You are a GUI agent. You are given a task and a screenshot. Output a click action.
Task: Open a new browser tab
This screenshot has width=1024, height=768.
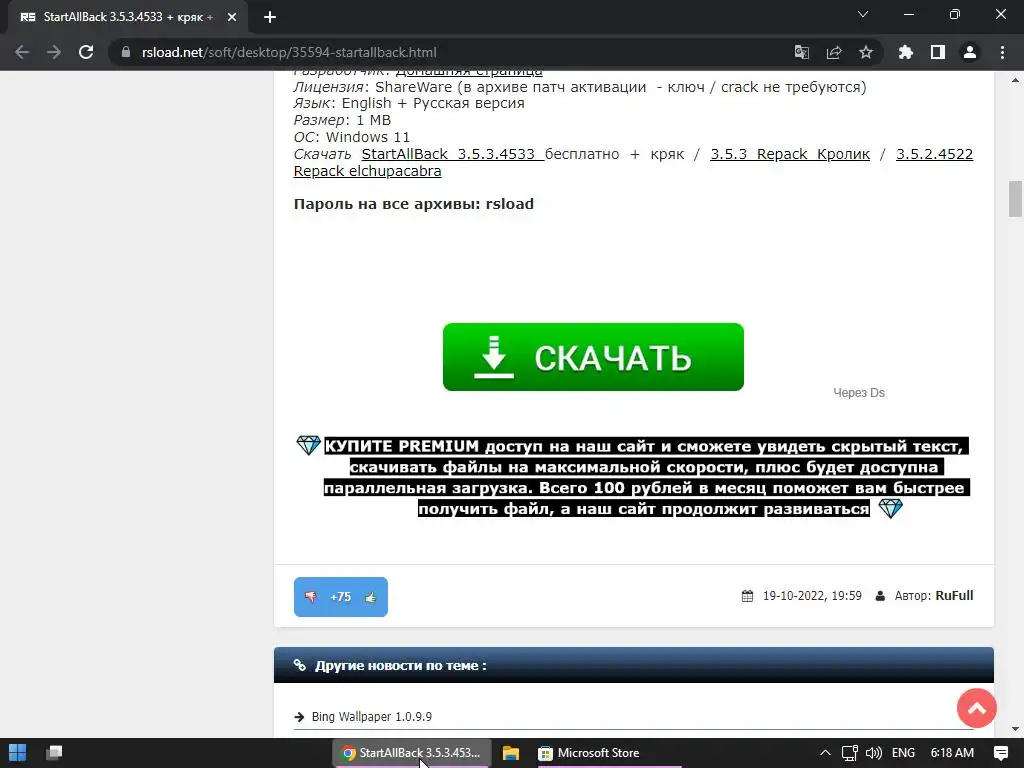click(x=270, y=17)
